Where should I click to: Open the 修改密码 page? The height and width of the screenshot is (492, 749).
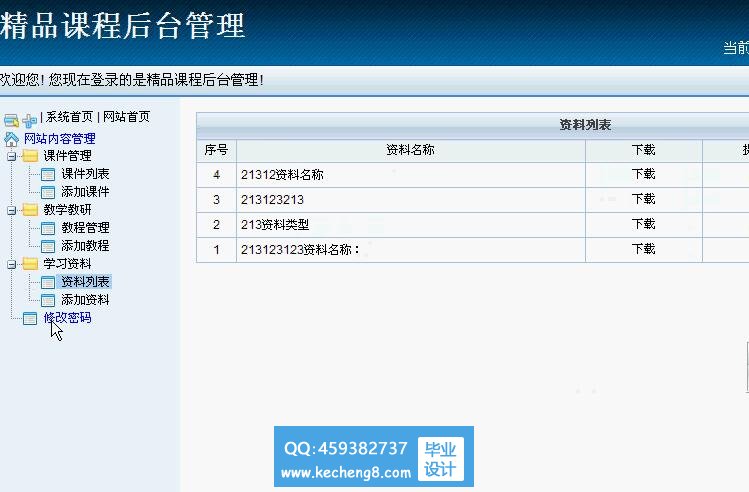point(67,318)
